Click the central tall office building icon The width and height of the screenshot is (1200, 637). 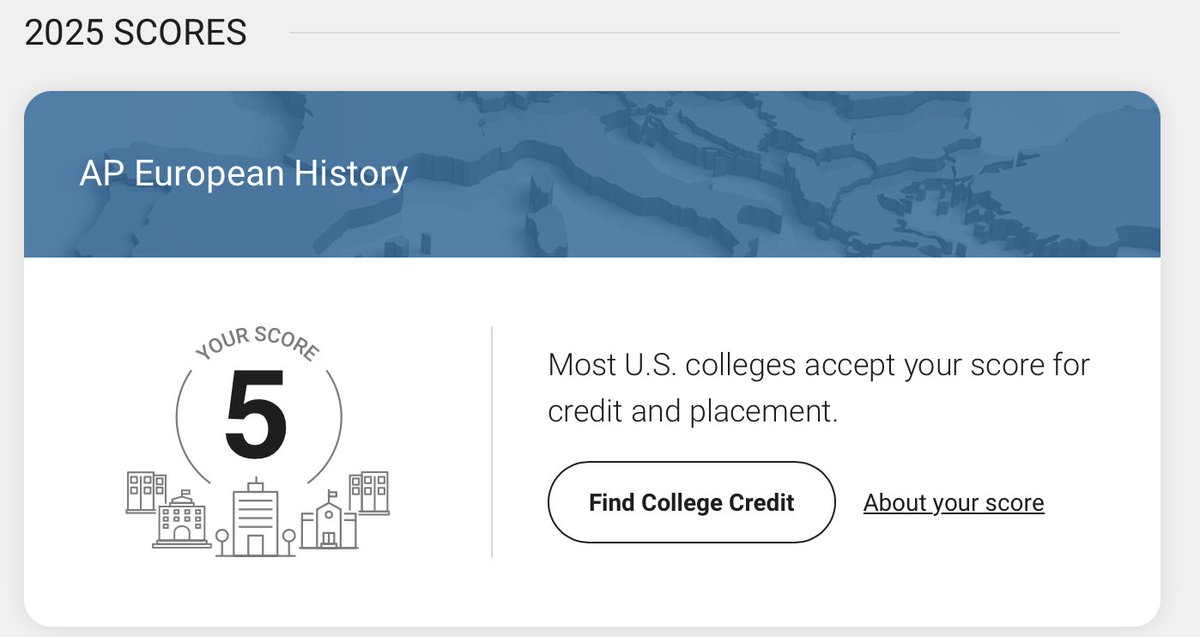[256, 516]
